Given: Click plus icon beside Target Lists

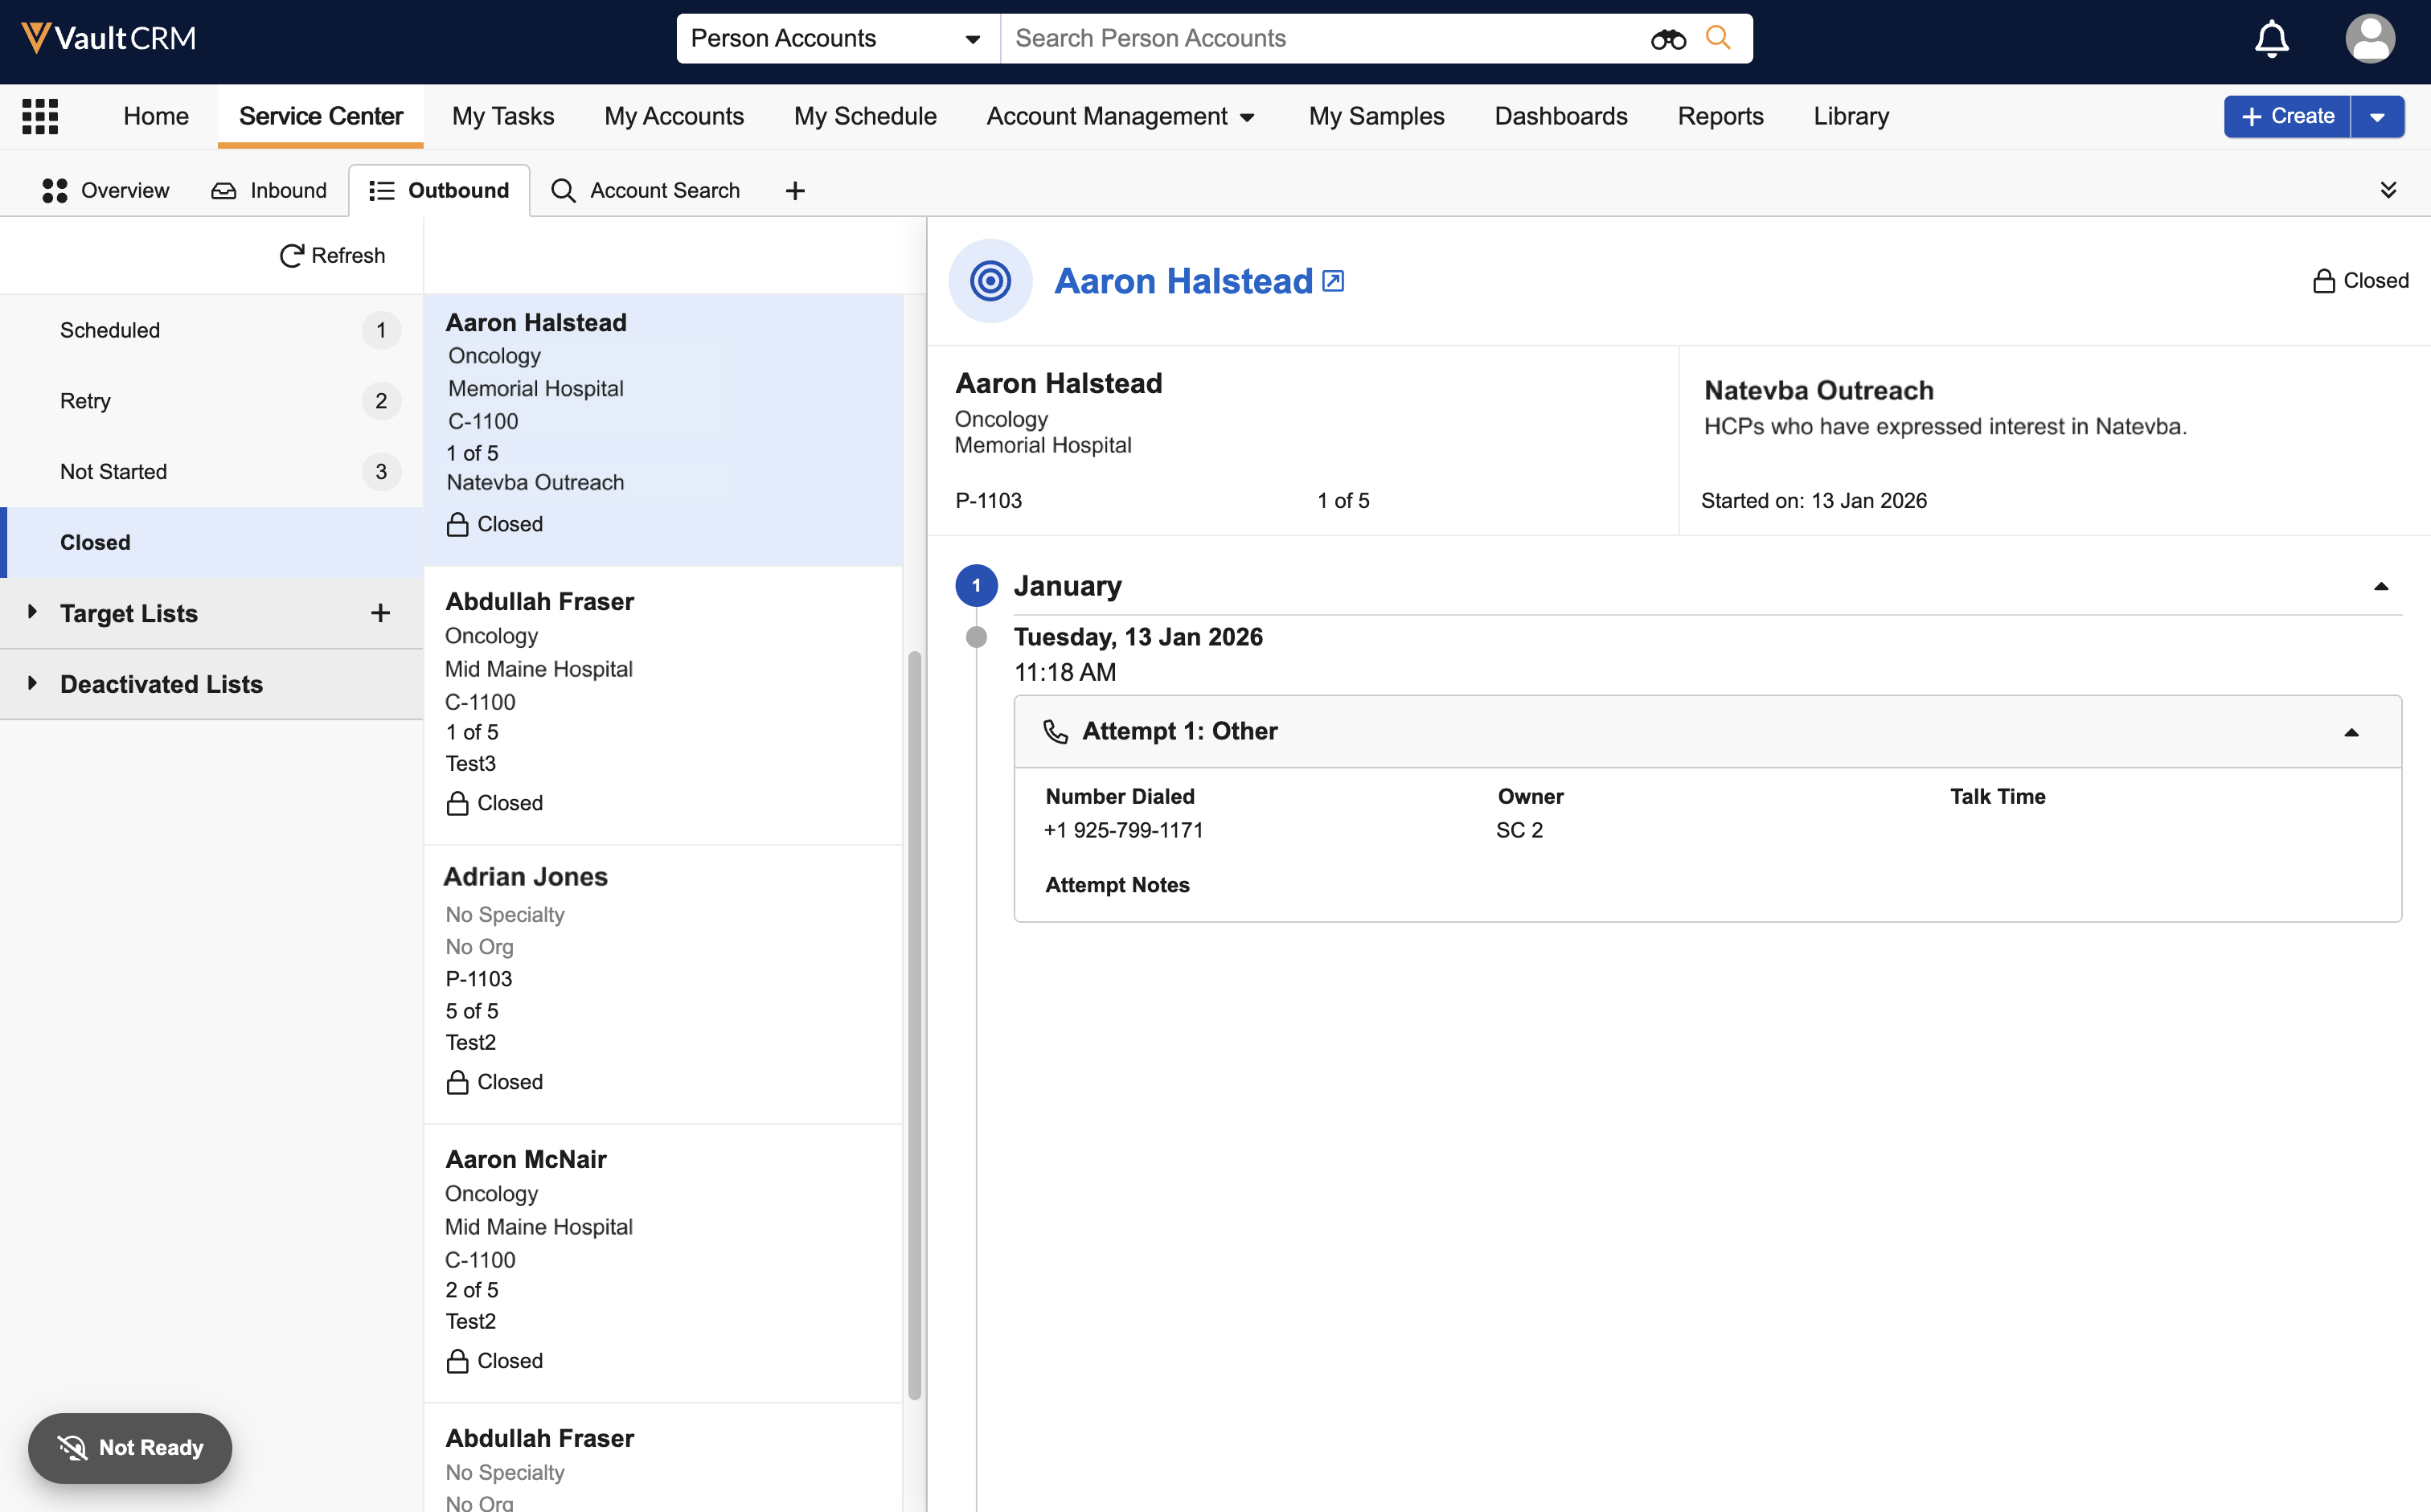Looking at the screenshot, I should coord(380,613).
